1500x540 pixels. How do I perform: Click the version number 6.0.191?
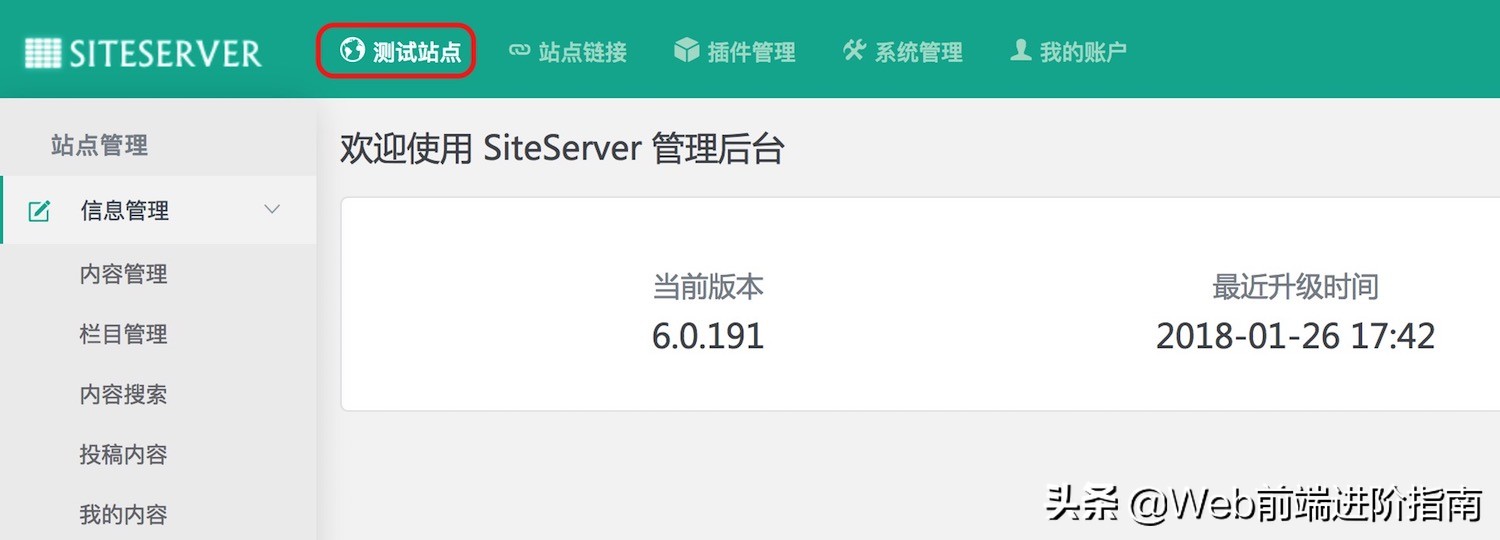point(708,336)
